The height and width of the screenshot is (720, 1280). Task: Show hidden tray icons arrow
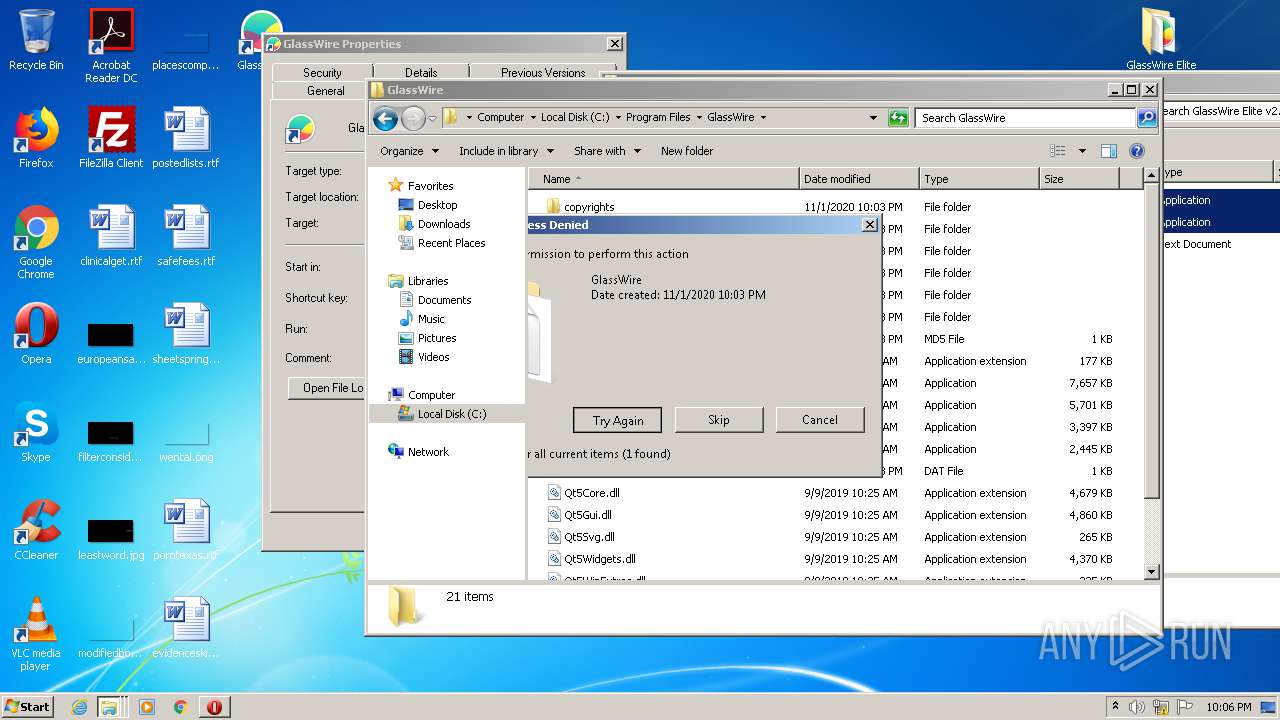(x=1115, y=706)
